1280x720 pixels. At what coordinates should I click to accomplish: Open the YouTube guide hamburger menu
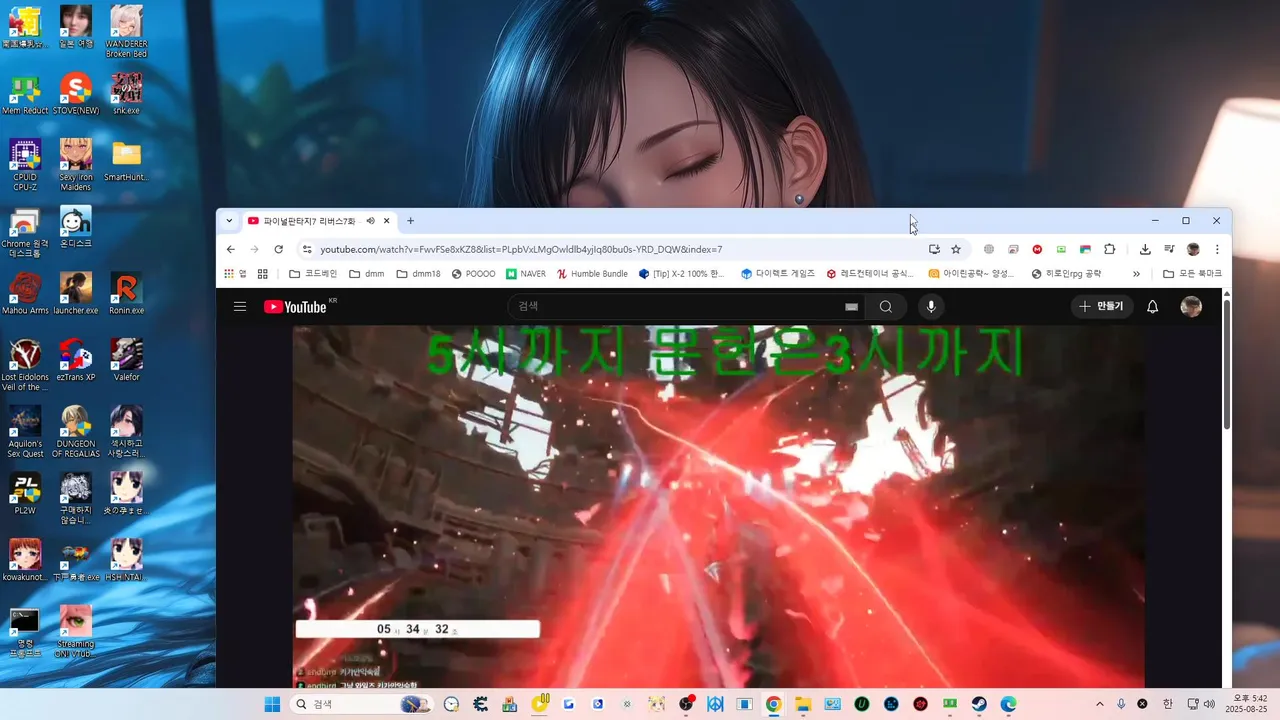pyautogui.click(x=240, y=306)
